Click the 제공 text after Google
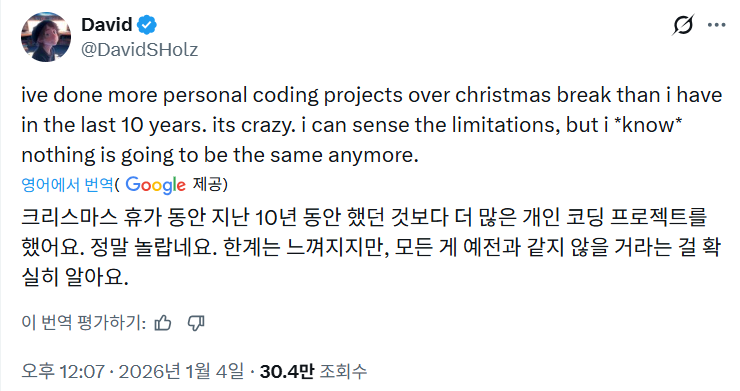The image size is (740, 391). (207, 184)
